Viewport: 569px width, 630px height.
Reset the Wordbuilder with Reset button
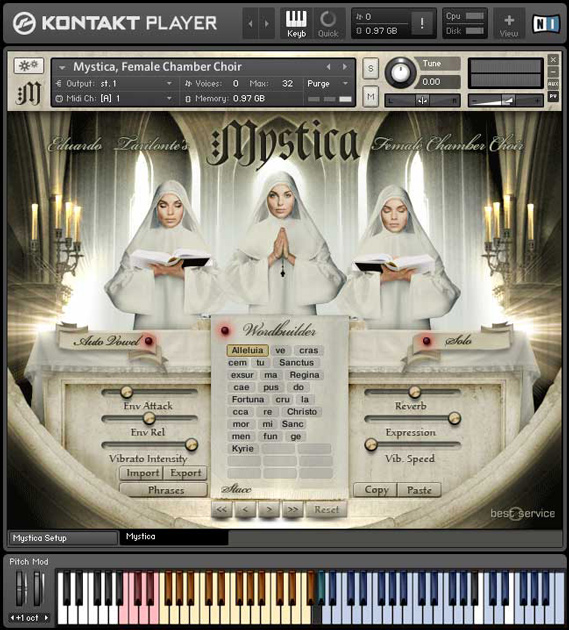(x=327, y=509)
